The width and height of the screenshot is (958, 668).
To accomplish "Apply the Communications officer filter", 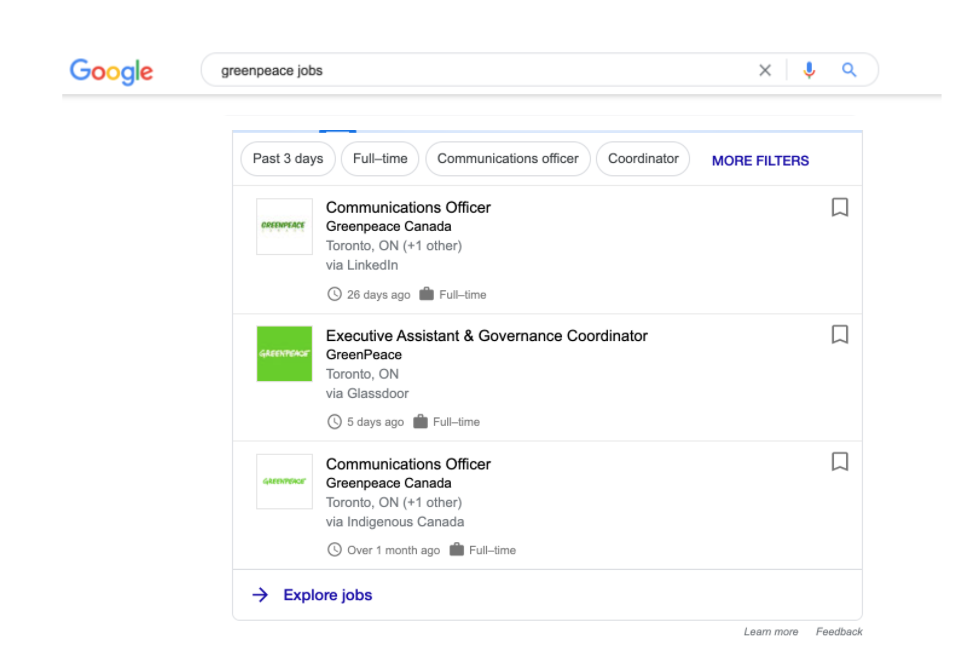I will [507, 158].
